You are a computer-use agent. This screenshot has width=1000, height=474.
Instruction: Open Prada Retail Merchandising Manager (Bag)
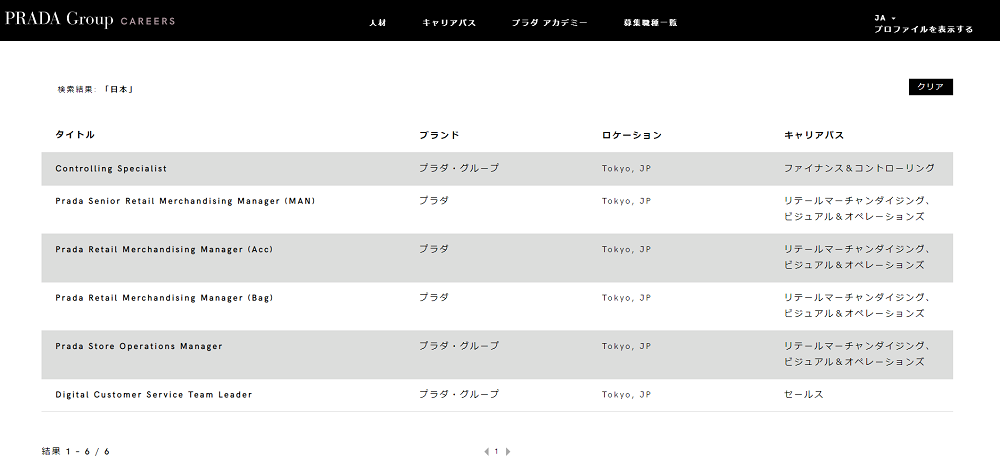[x=164, y=298]
